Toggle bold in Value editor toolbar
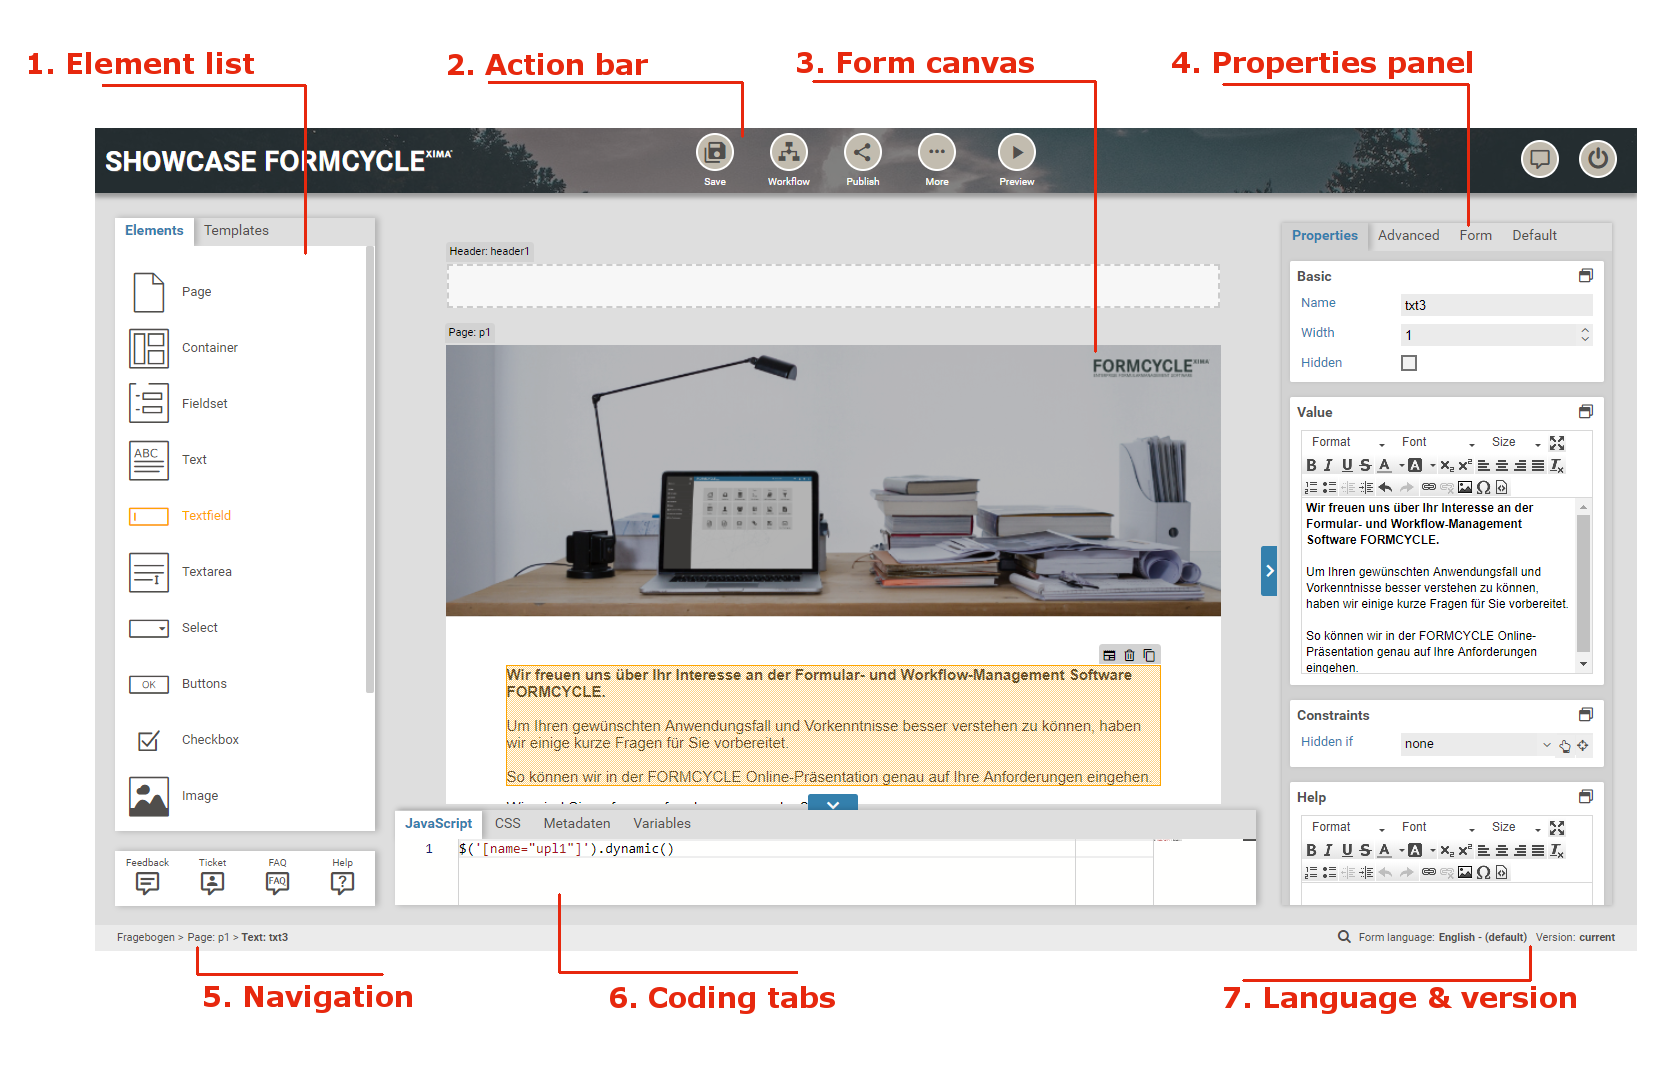Viewport: 1666px width, 1080px height. (1311, 465)
